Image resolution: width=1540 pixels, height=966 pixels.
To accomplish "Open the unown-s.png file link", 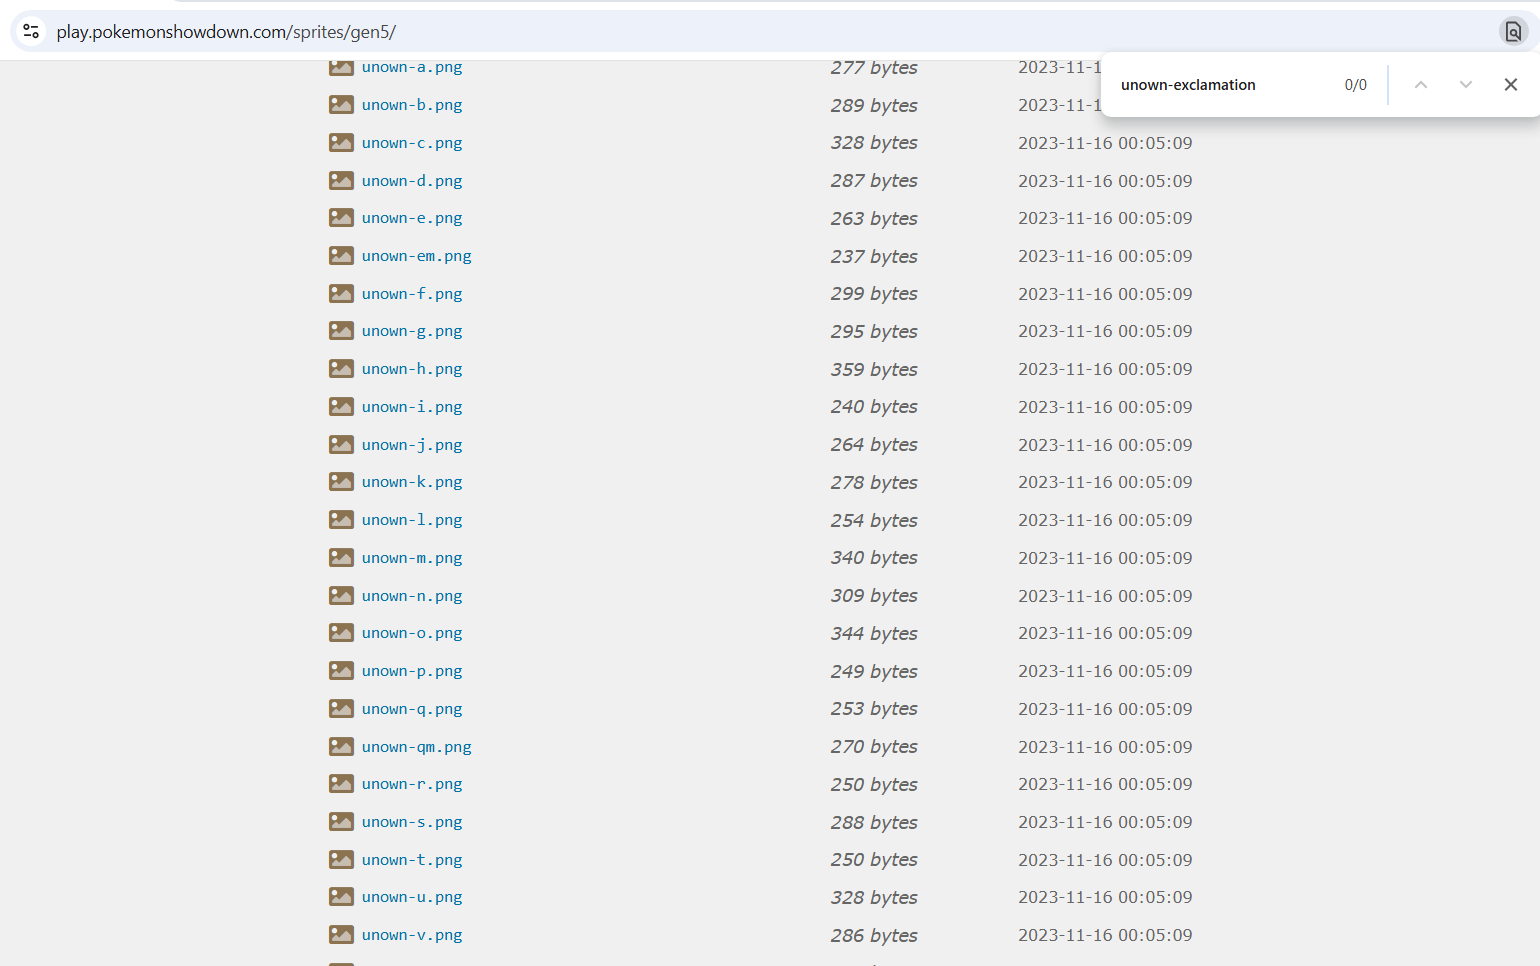I will click(x=412, y=822).
